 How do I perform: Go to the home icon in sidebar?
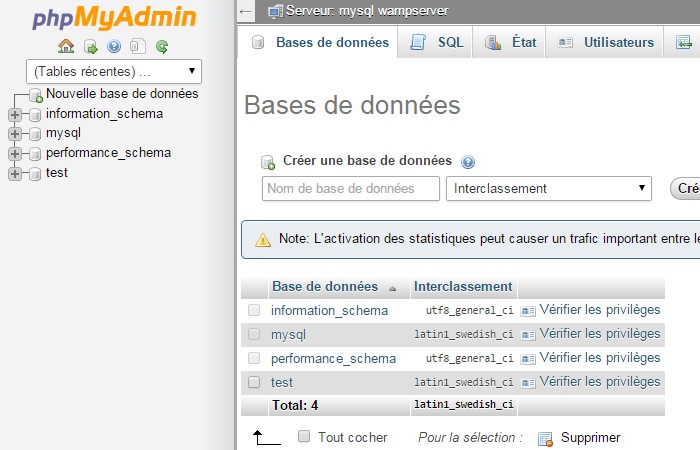coord(66,46)
